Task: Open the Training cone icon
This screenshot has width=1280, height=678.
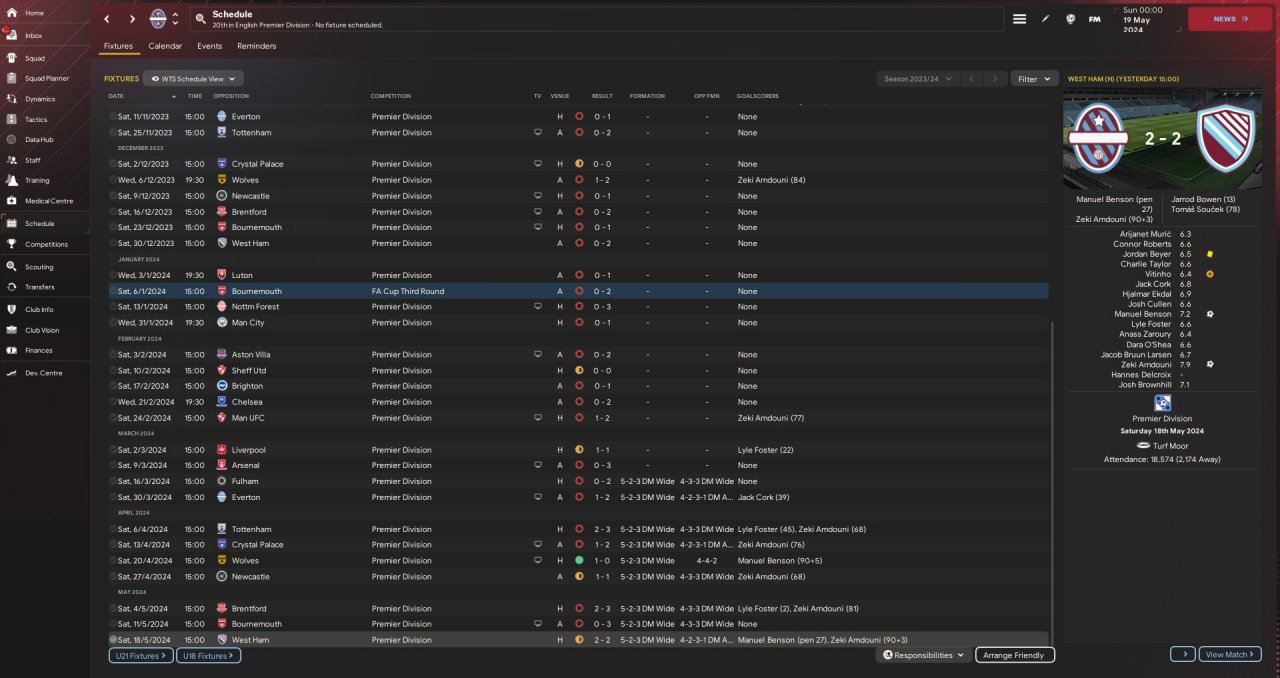Action: pyautogui.click(x=11, y=180)
